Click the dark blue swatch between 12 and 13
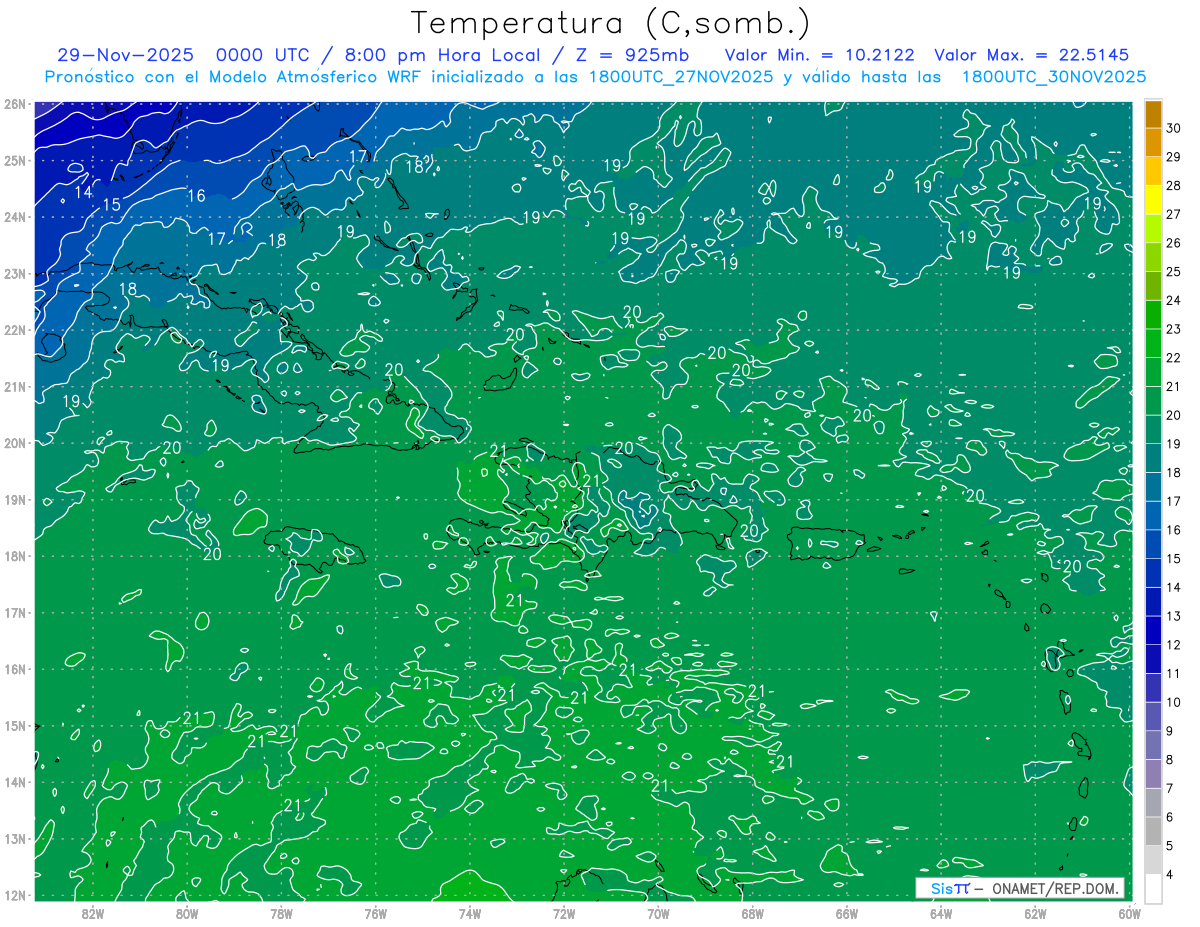 1153,630
